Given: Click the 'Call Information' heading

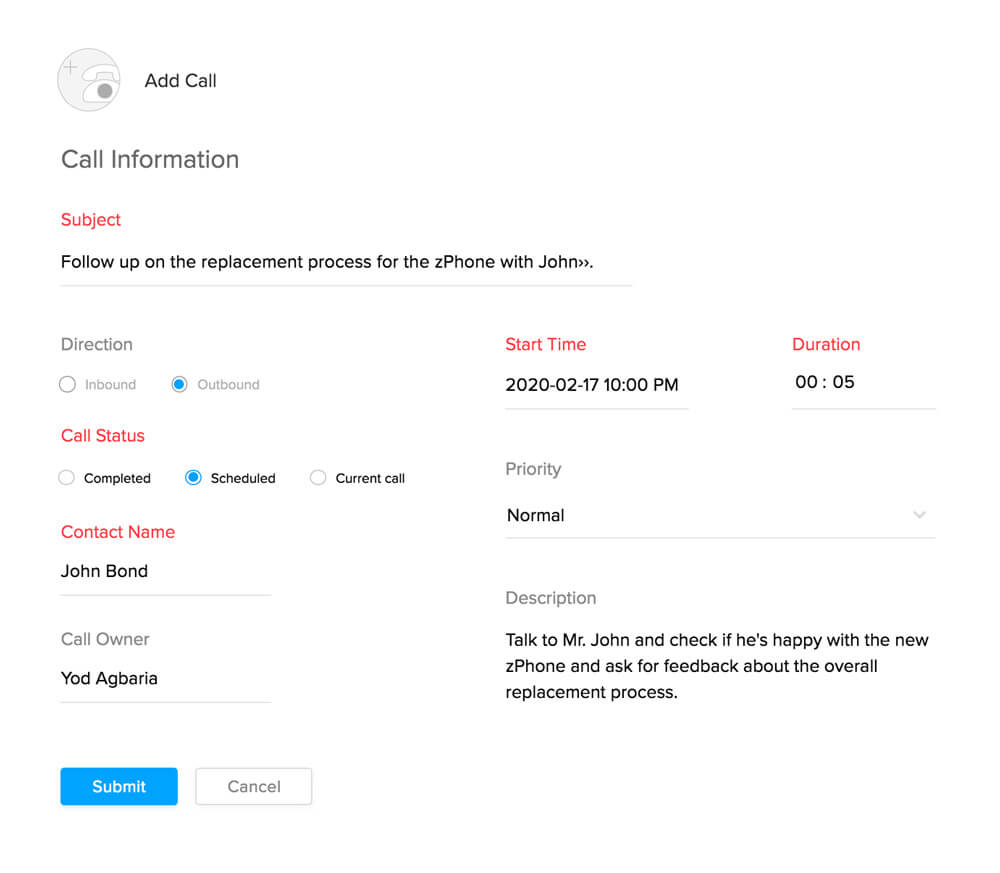Looking at the screenshot, I should 150,159.
